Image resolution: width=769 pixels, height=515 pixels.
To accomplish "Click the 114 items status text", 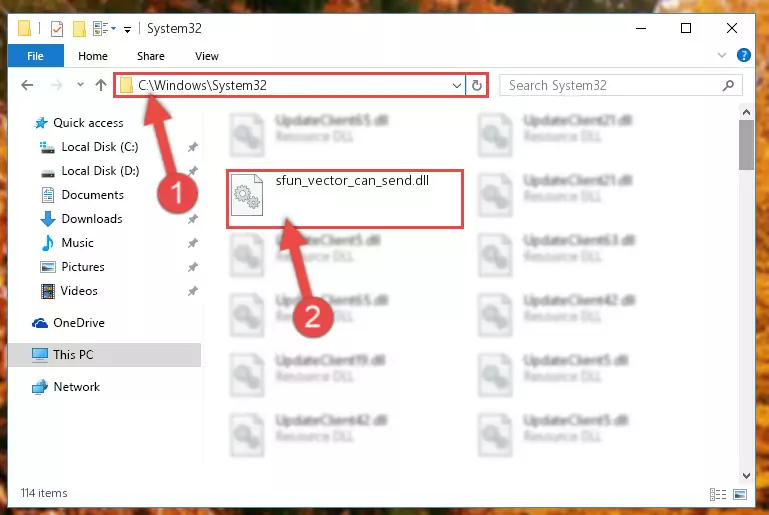I will [x=44, y=493].
